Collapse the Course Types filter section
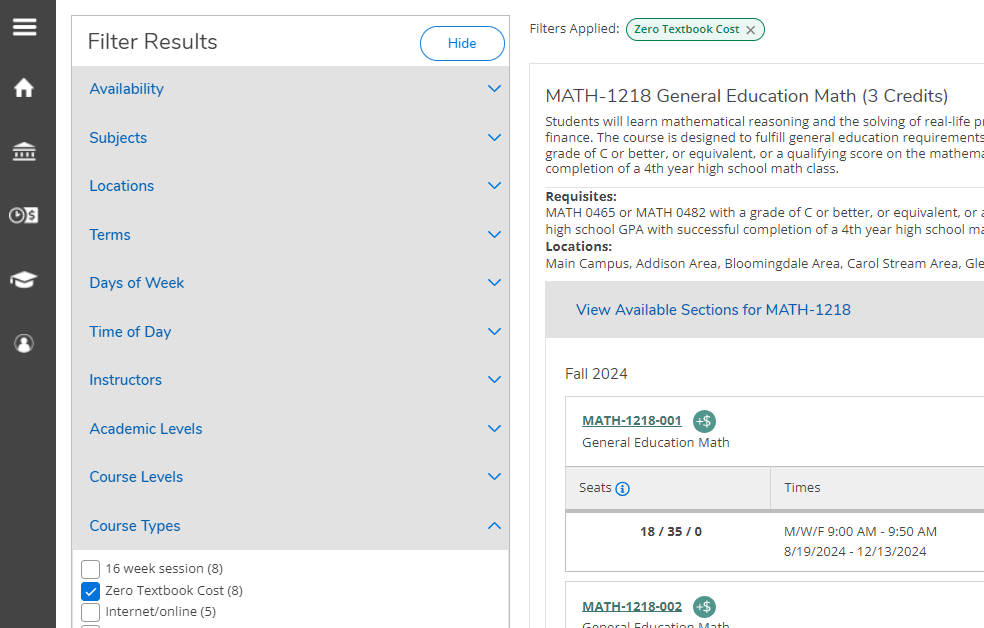Image resolution: width=984 pixels, height=628 pixels. [290, 526]
